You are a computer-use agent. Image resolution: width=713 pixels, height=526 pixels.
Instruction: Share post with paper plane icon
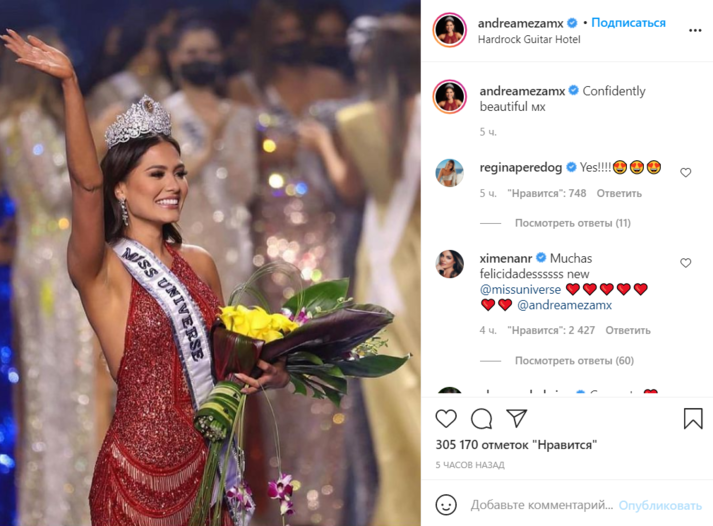coord(517,418)
